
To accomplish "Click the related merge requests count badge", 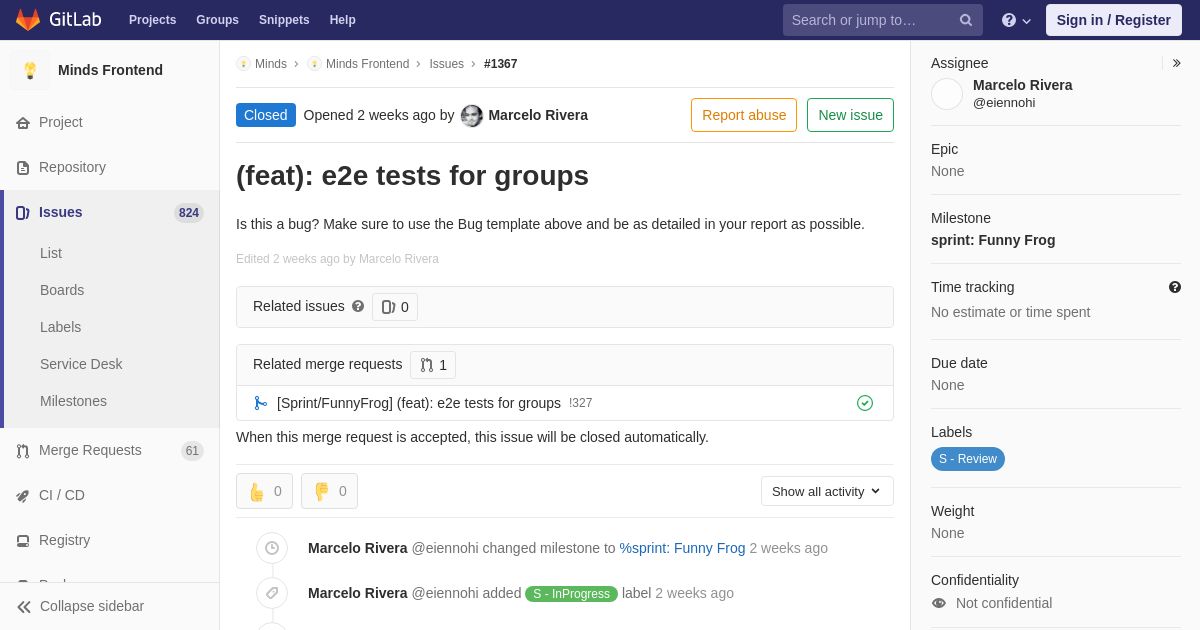I will pyautogui.click(x=433, y=365).
